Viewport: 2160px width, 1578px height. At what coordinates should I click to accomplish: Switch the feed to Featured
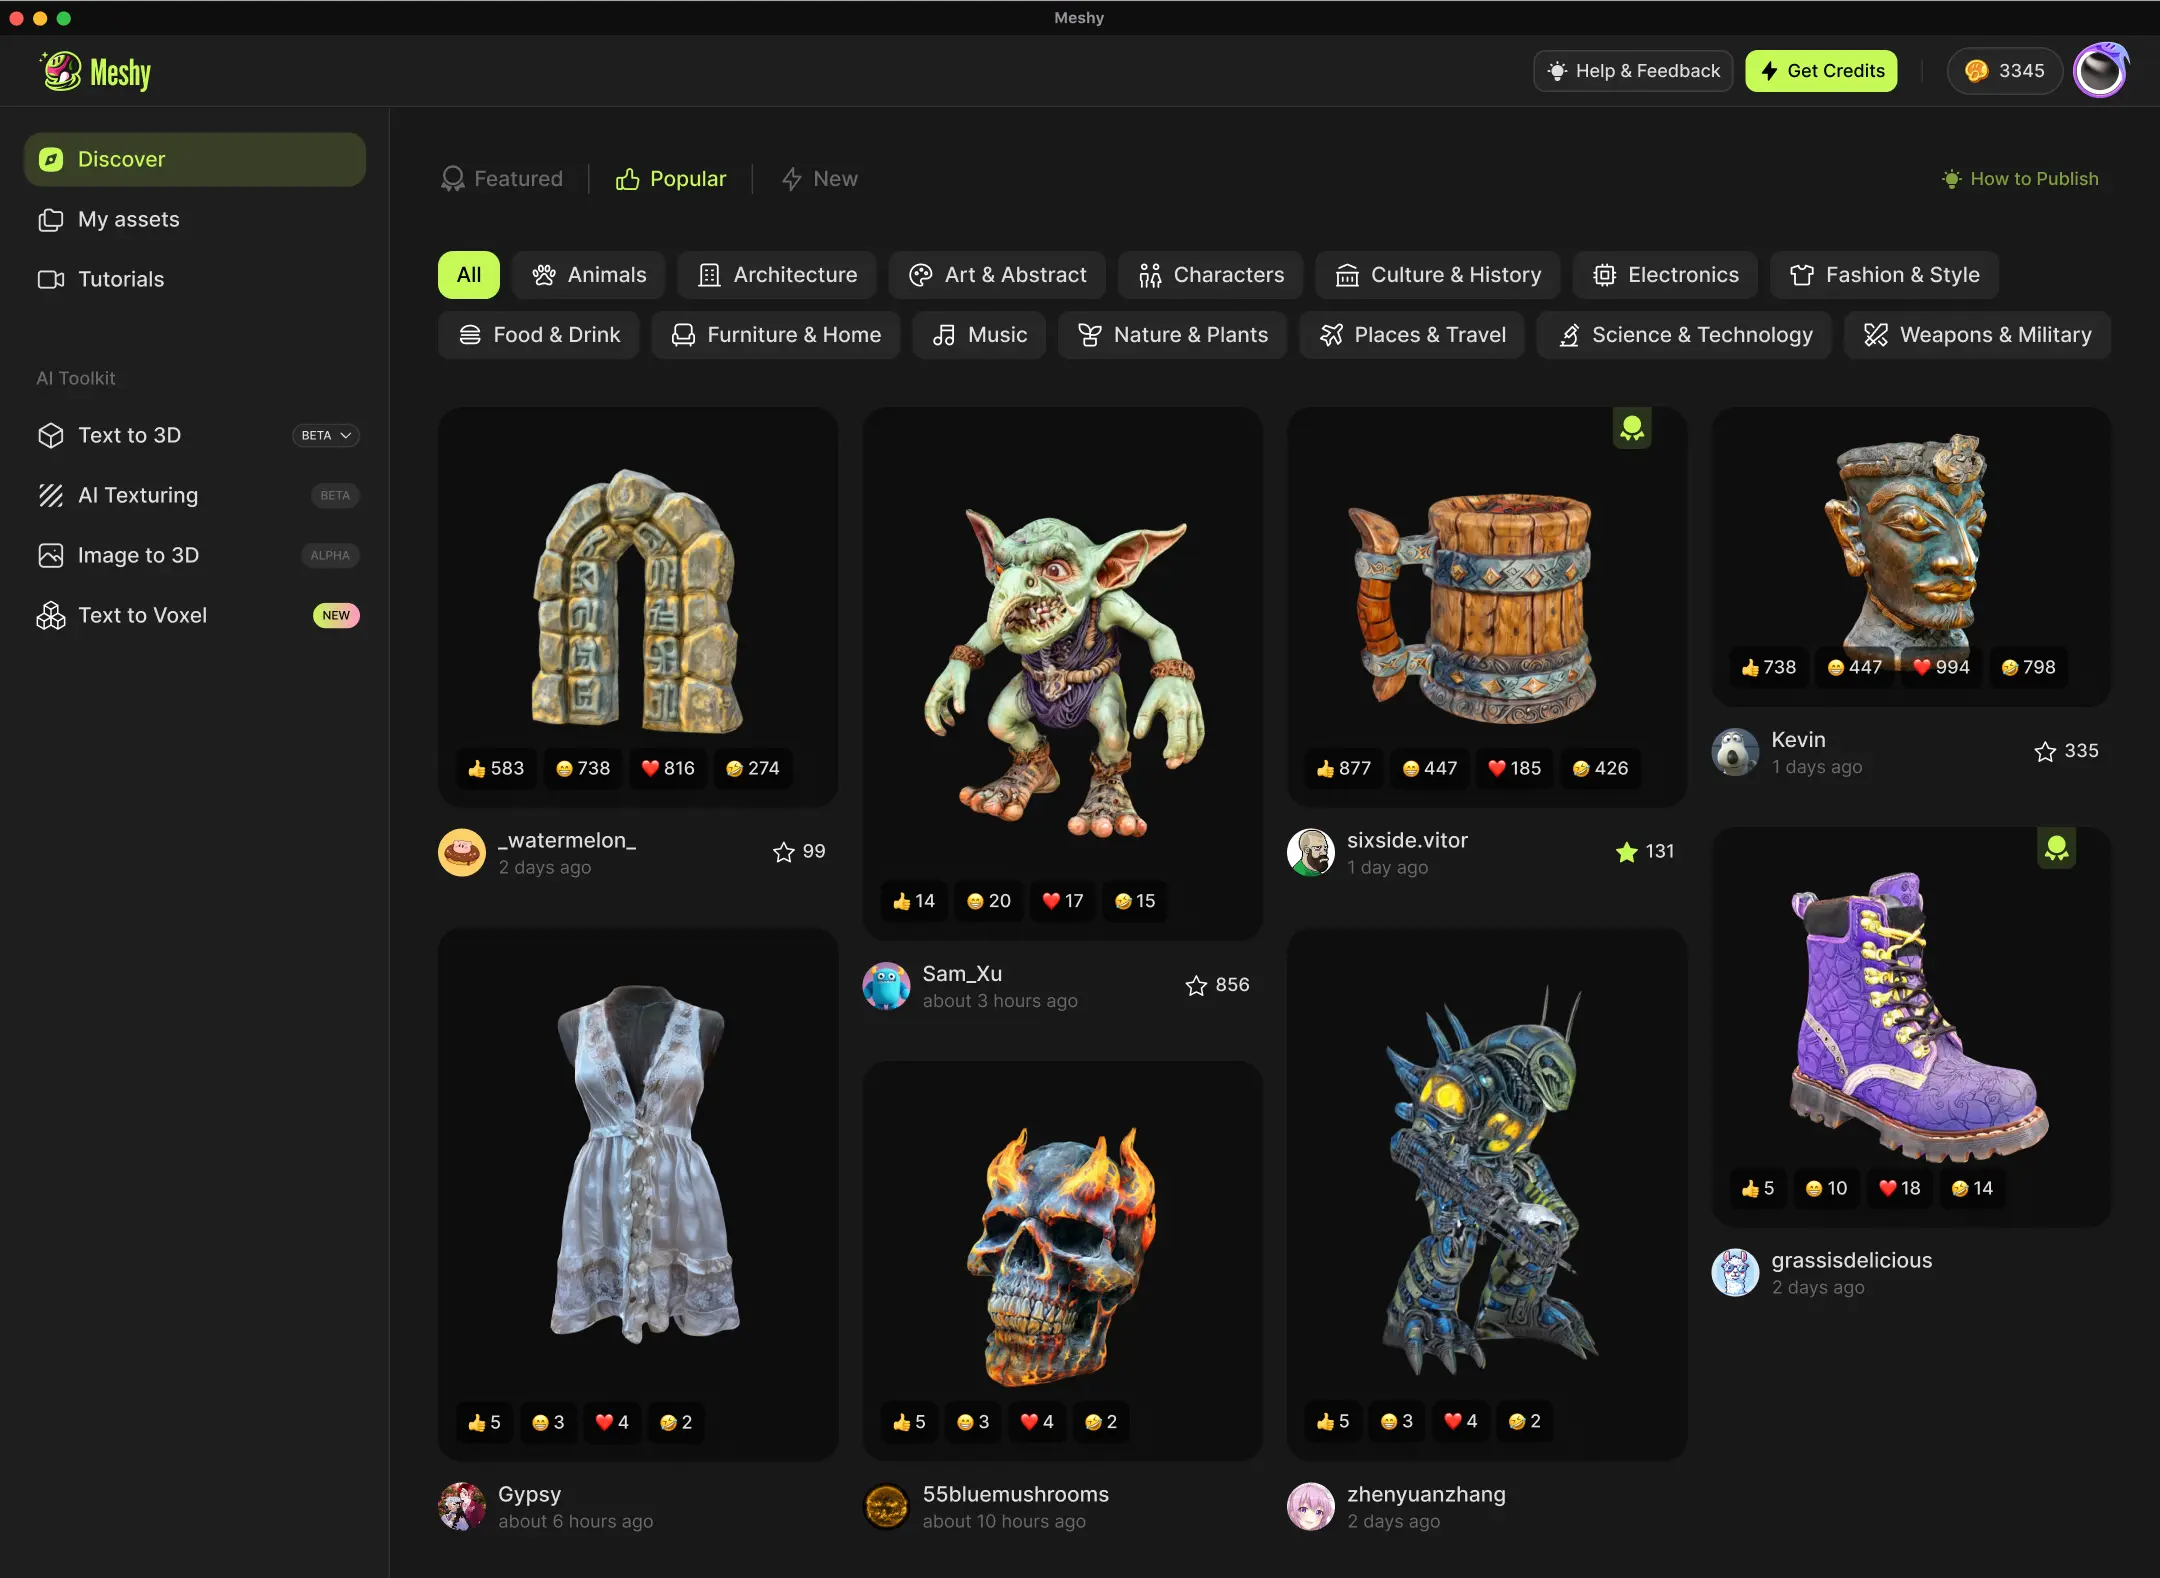[x=504, y=178]
